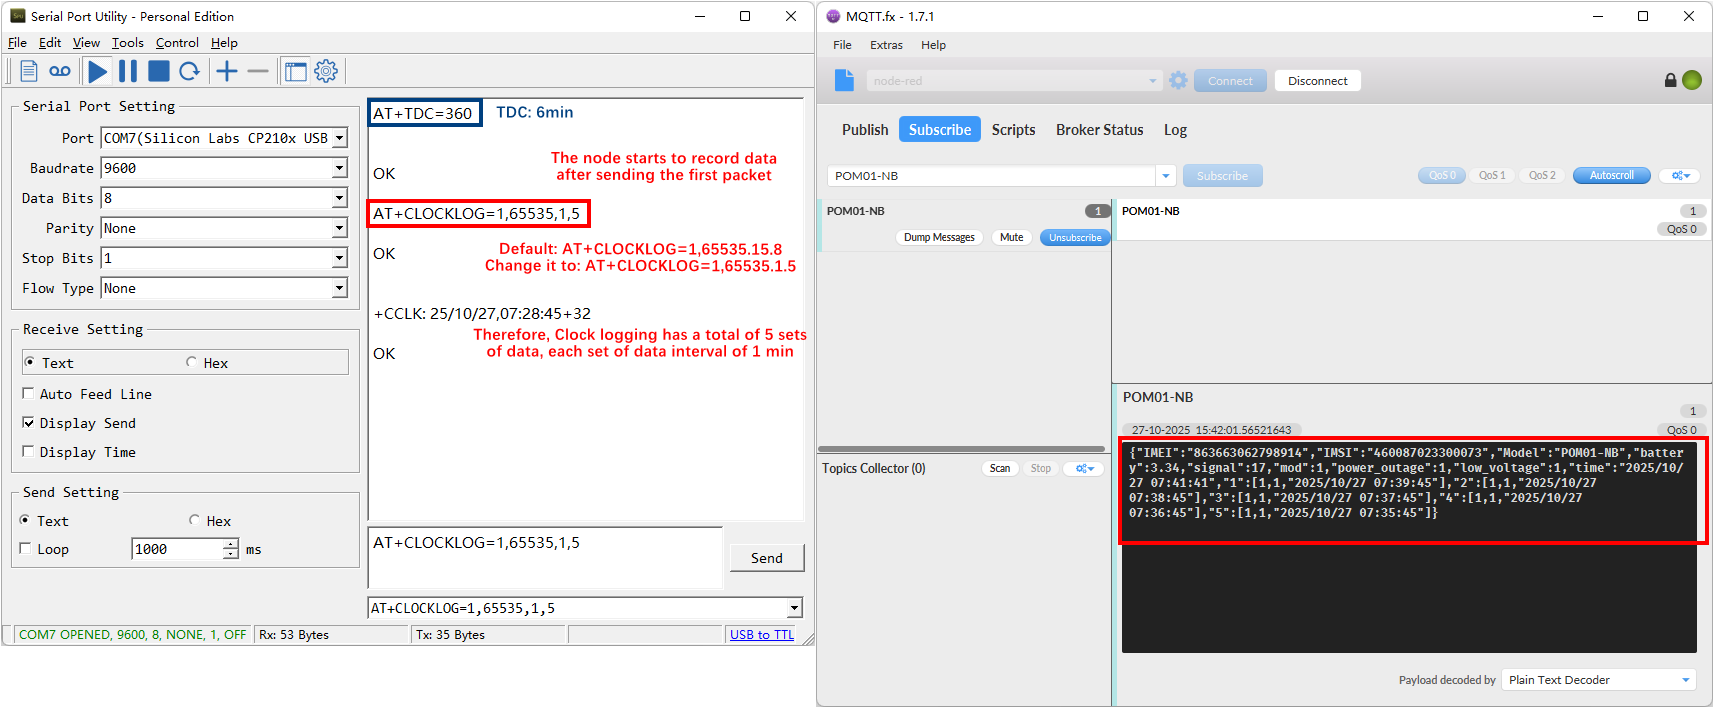Open subscribe options gear dropdown near Autoscroll
This screenshot has height=708, width=1714.
[x=1680, y=176]
